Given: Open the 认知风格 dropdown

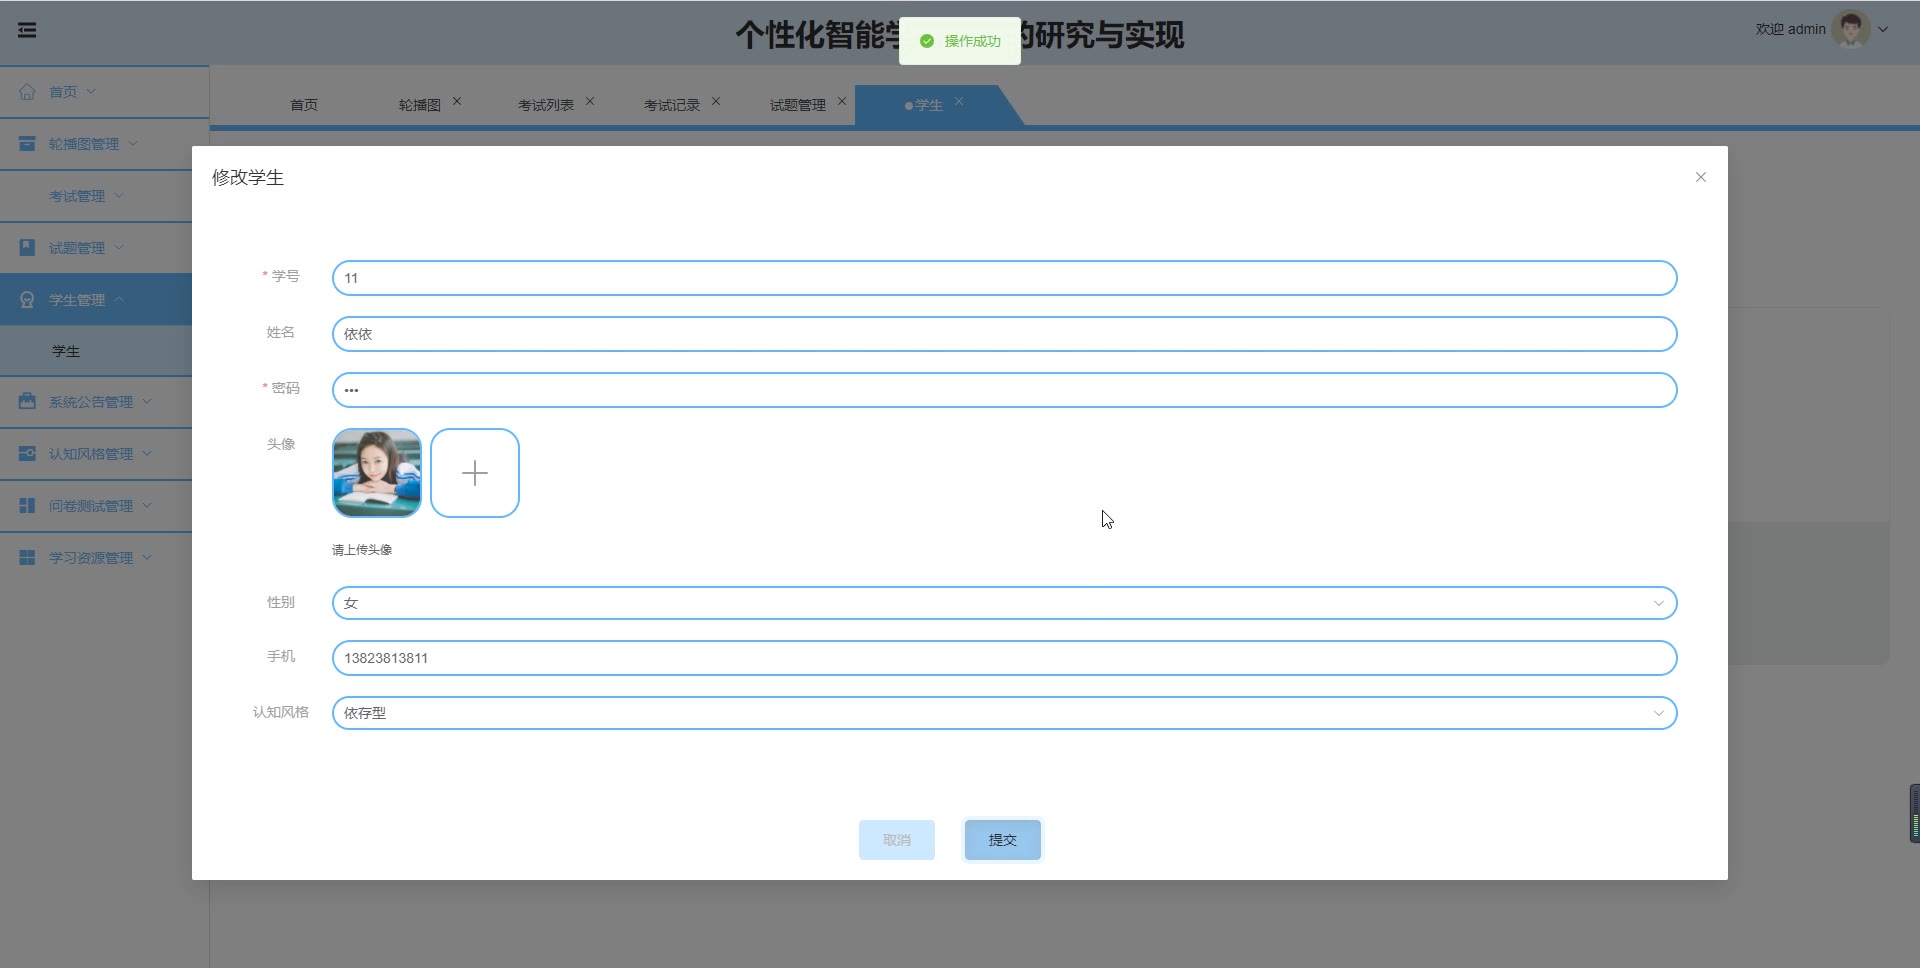Looking at the screenshot, I should tap(1004, 713).
